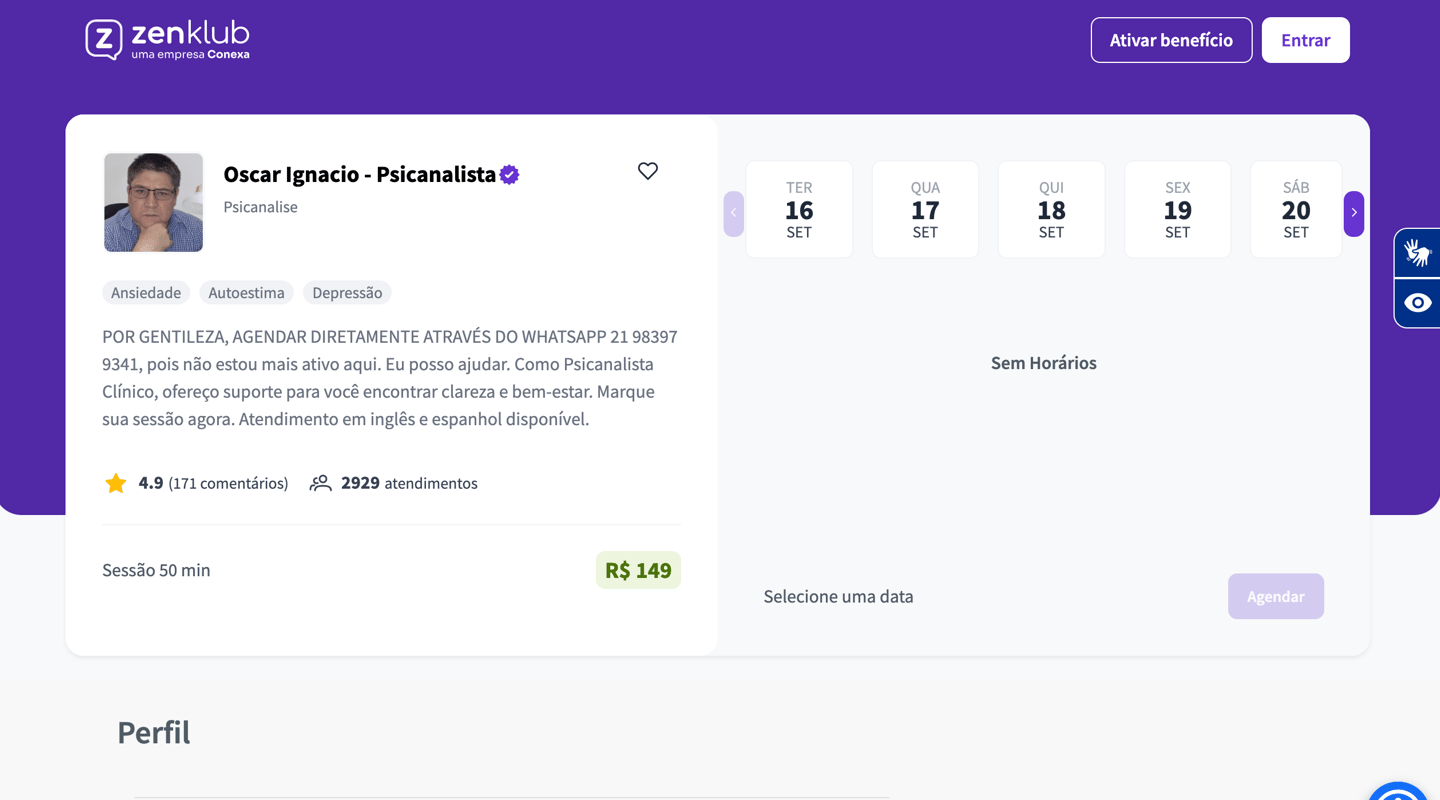This screenshot has width=1440, height=800.
Task: Click the yellow rating star icon
Action: 116,484
